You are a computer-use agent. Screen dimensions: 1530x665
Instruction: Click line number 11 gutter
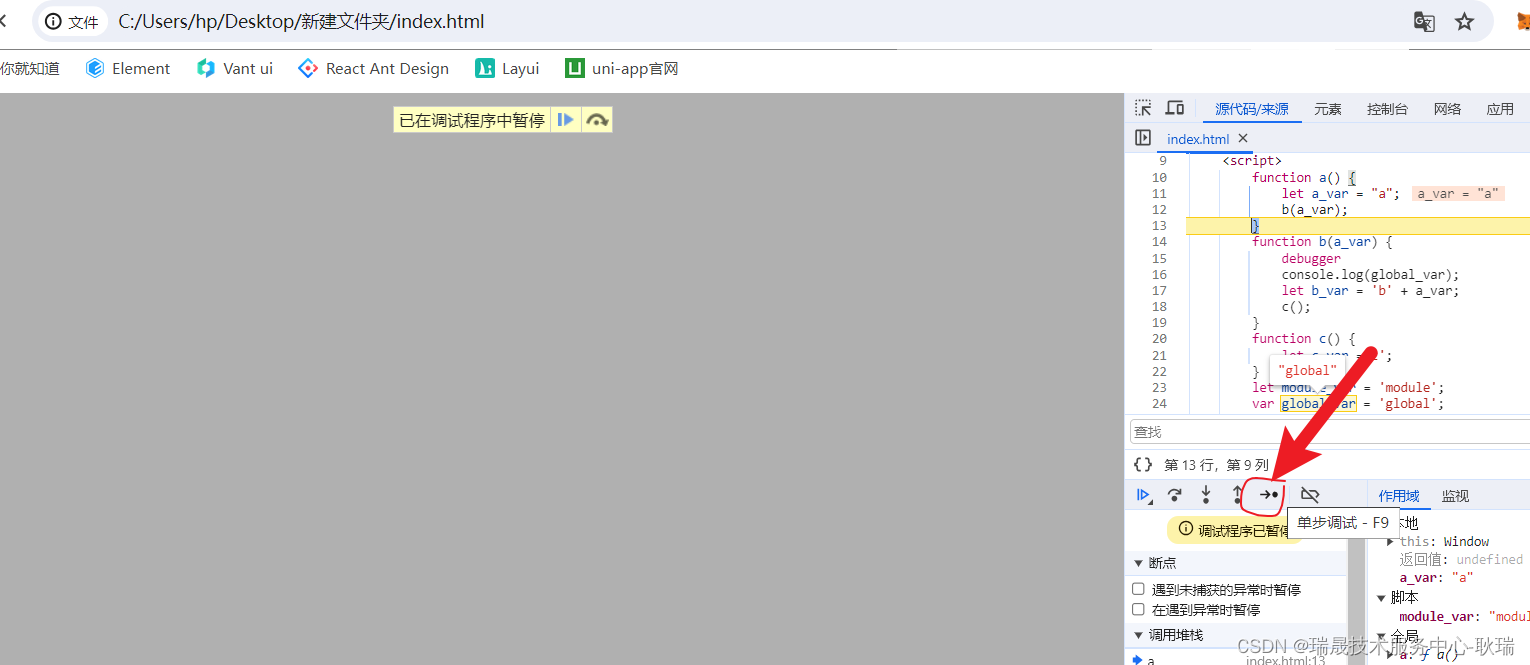click(x=1159, y=193)
